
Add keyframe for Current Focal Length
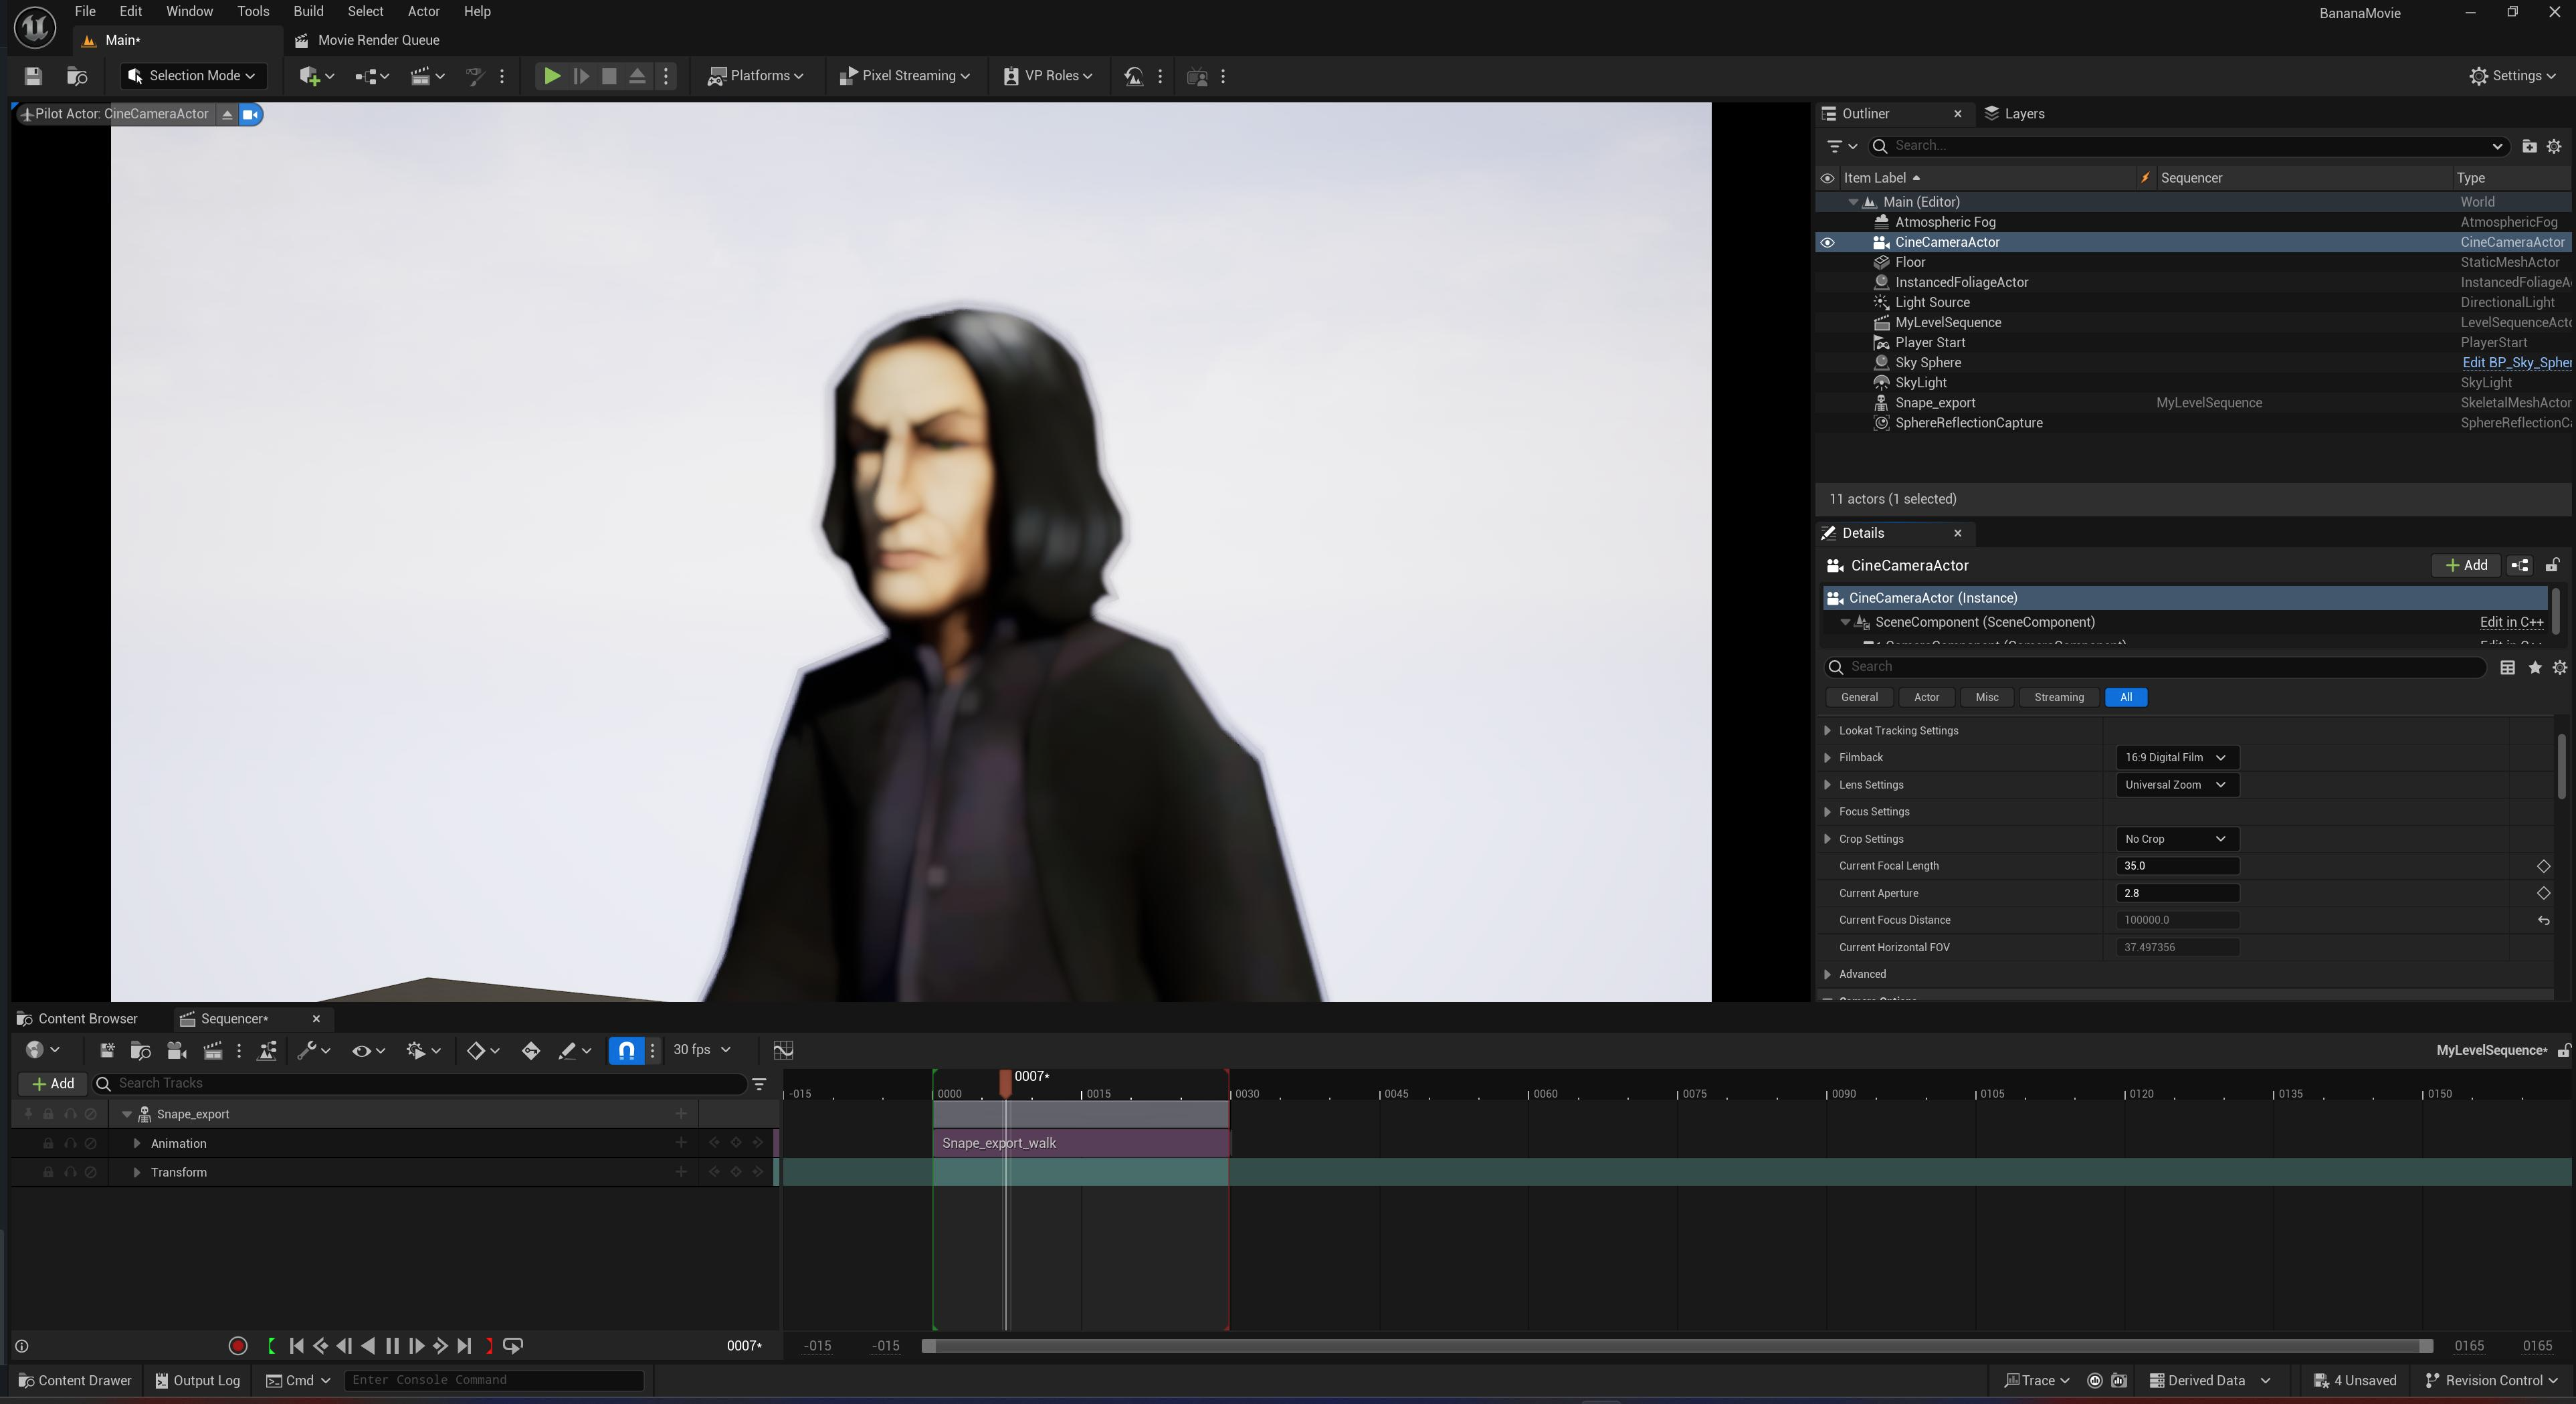point(2543,866)
